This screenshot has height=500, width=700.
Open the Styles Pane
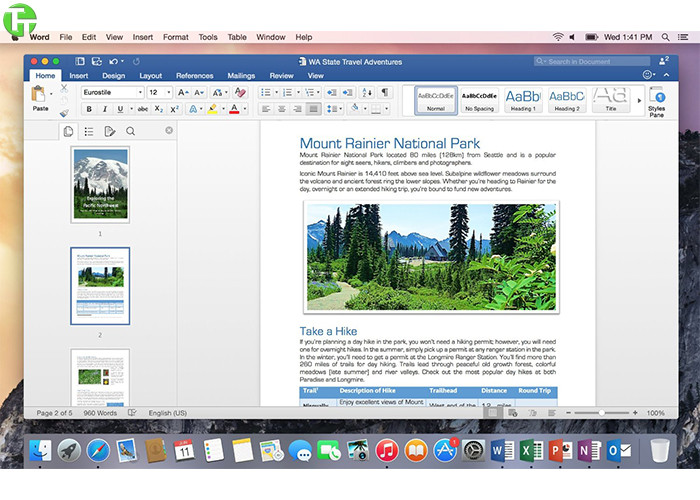tap(656, 100)
